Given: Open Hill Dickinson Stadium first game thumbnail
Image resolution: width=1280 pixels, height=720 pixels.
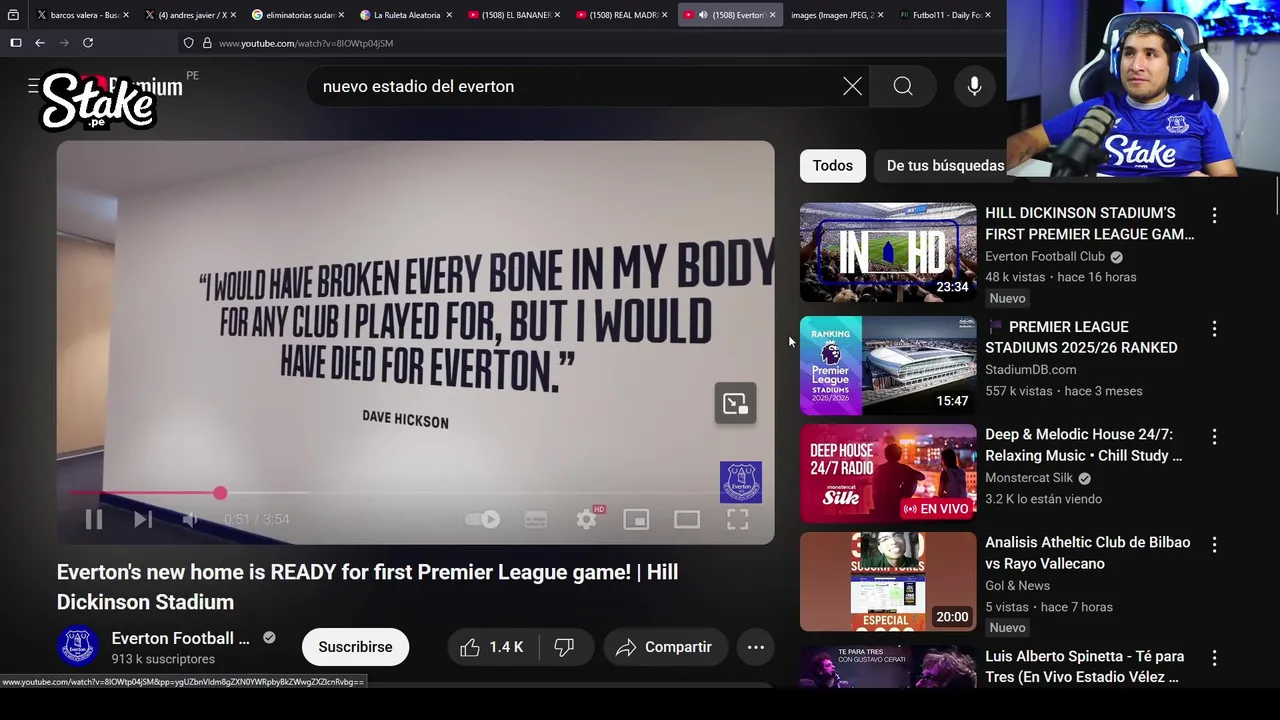Looking at the screenshot, I should (x=888, y=252).
